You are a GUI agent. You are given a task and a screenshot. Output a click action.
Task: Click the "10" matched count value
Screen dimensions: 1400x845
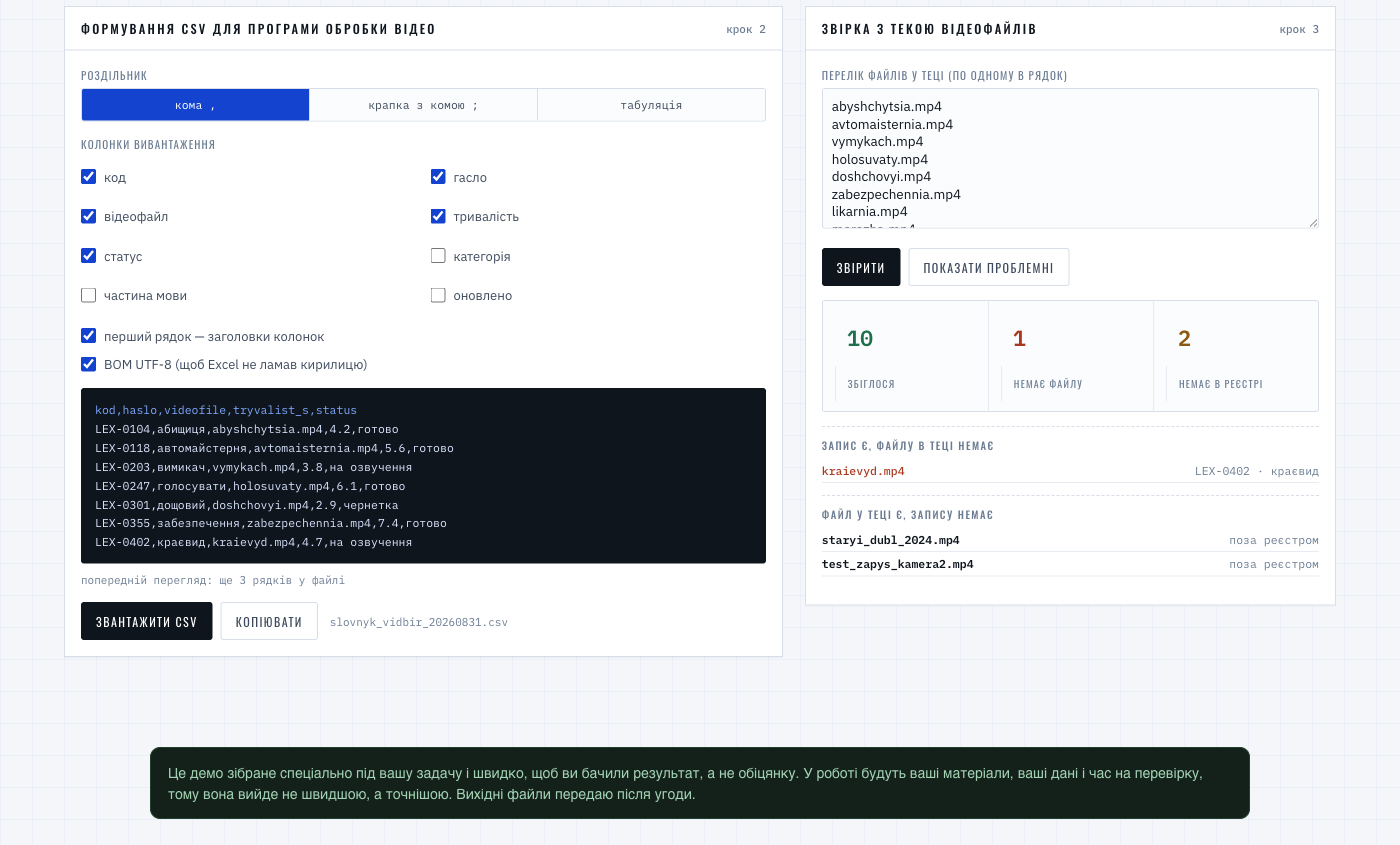tap(860, 339)
